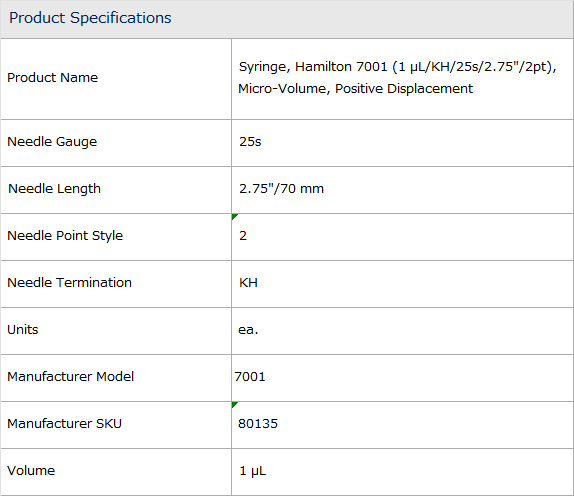Click the 2.75"/70 mm length value
The width and height of the screenshot is (574, 496).
(281, 189)
